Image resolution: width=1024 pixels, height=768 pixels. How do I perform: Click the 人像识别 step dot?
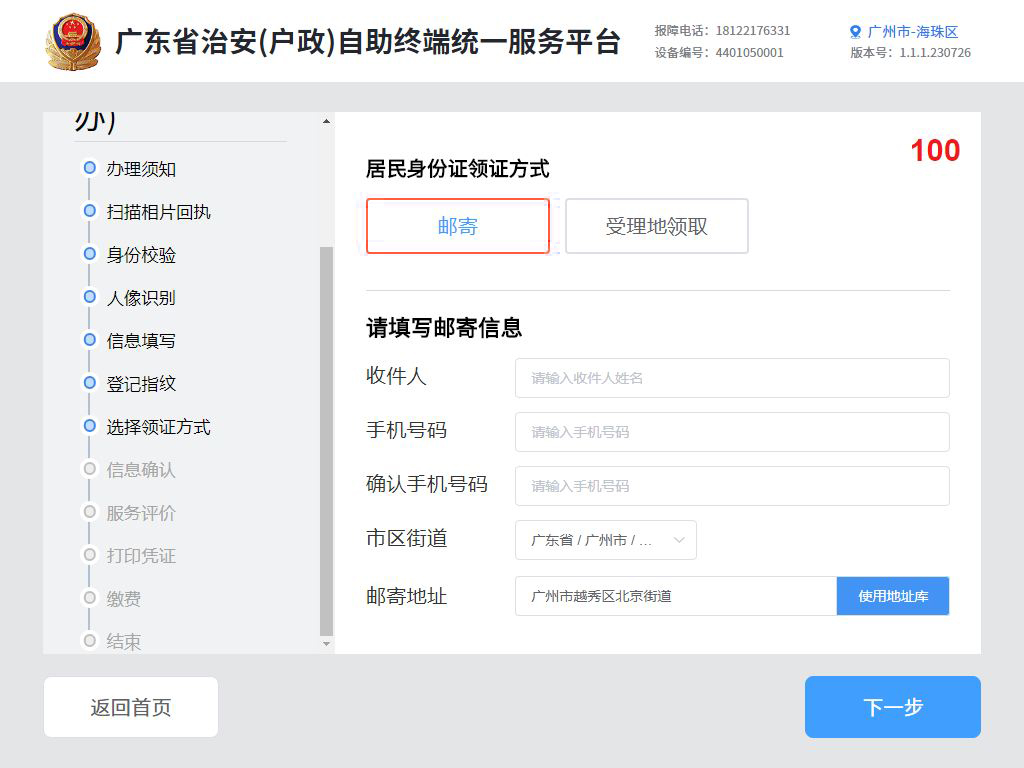90,297
